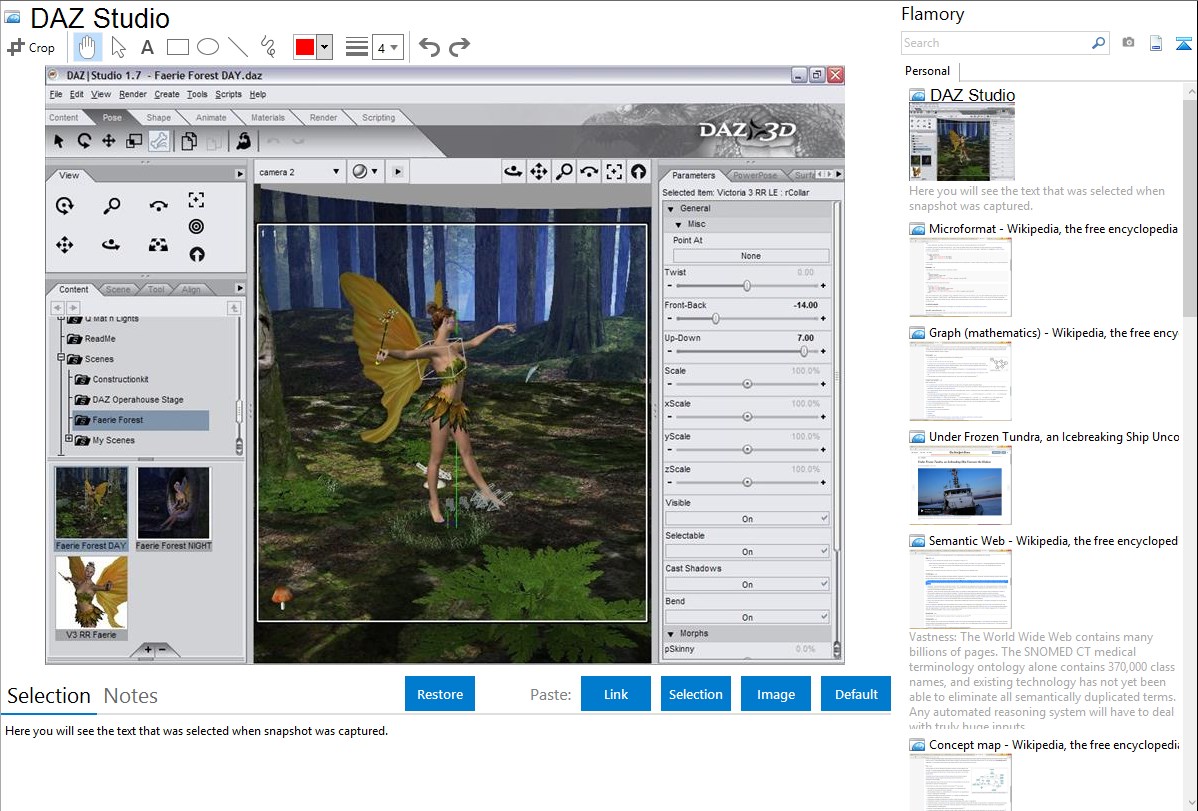Click the bone pose tool in DAZ toolbar
Viewport: 1198px width, 811px height.
point(159,141)
